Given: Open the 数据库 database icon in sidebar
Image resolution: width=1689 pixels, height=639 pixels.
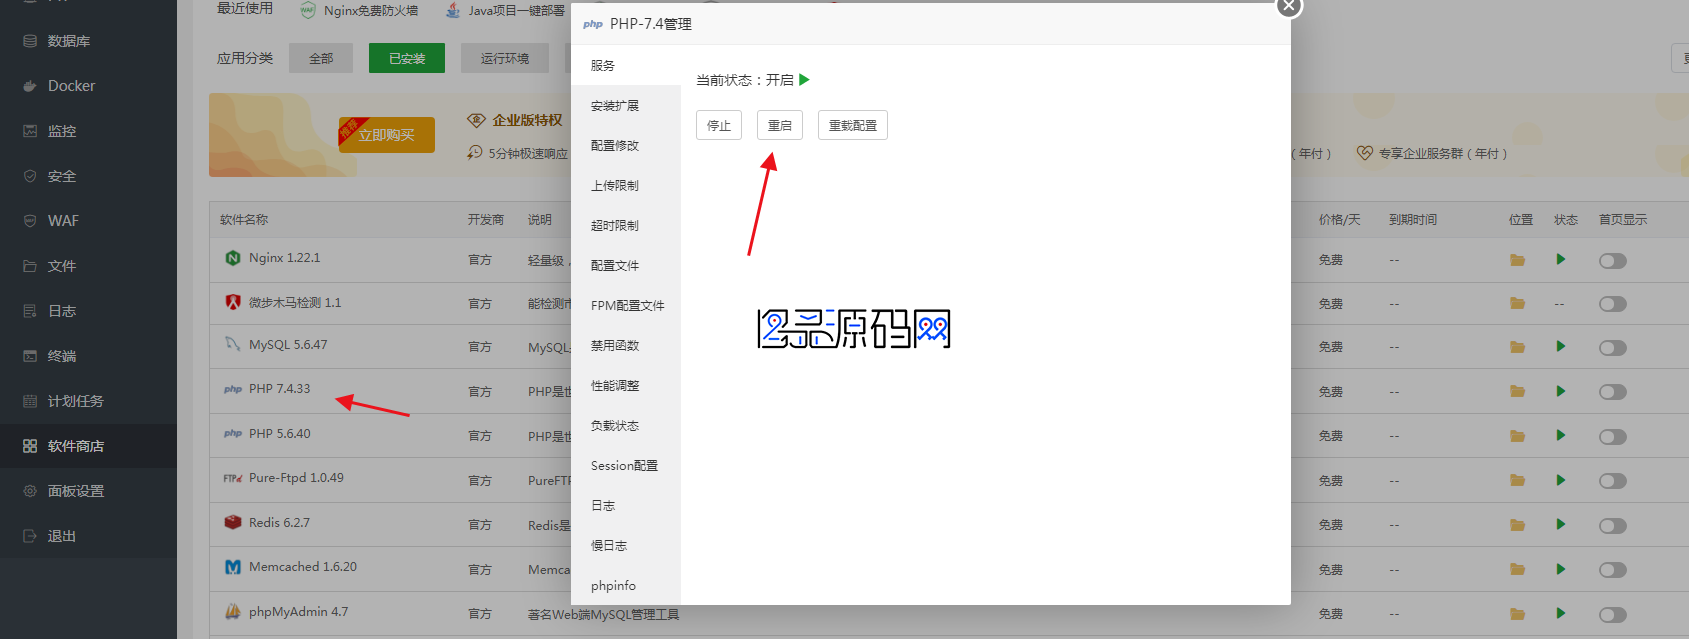Looking at the screenshot, I should pos(30,41).
